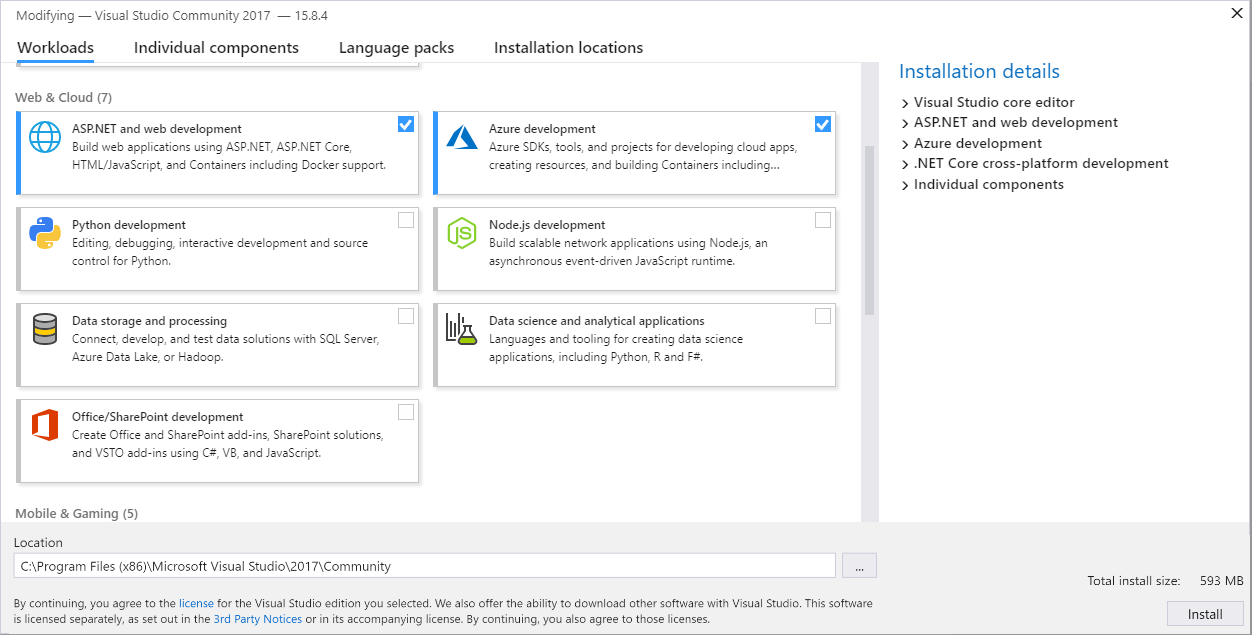
Task: Click the Office/SharePoint logo icon
Action: pos(45,424)
